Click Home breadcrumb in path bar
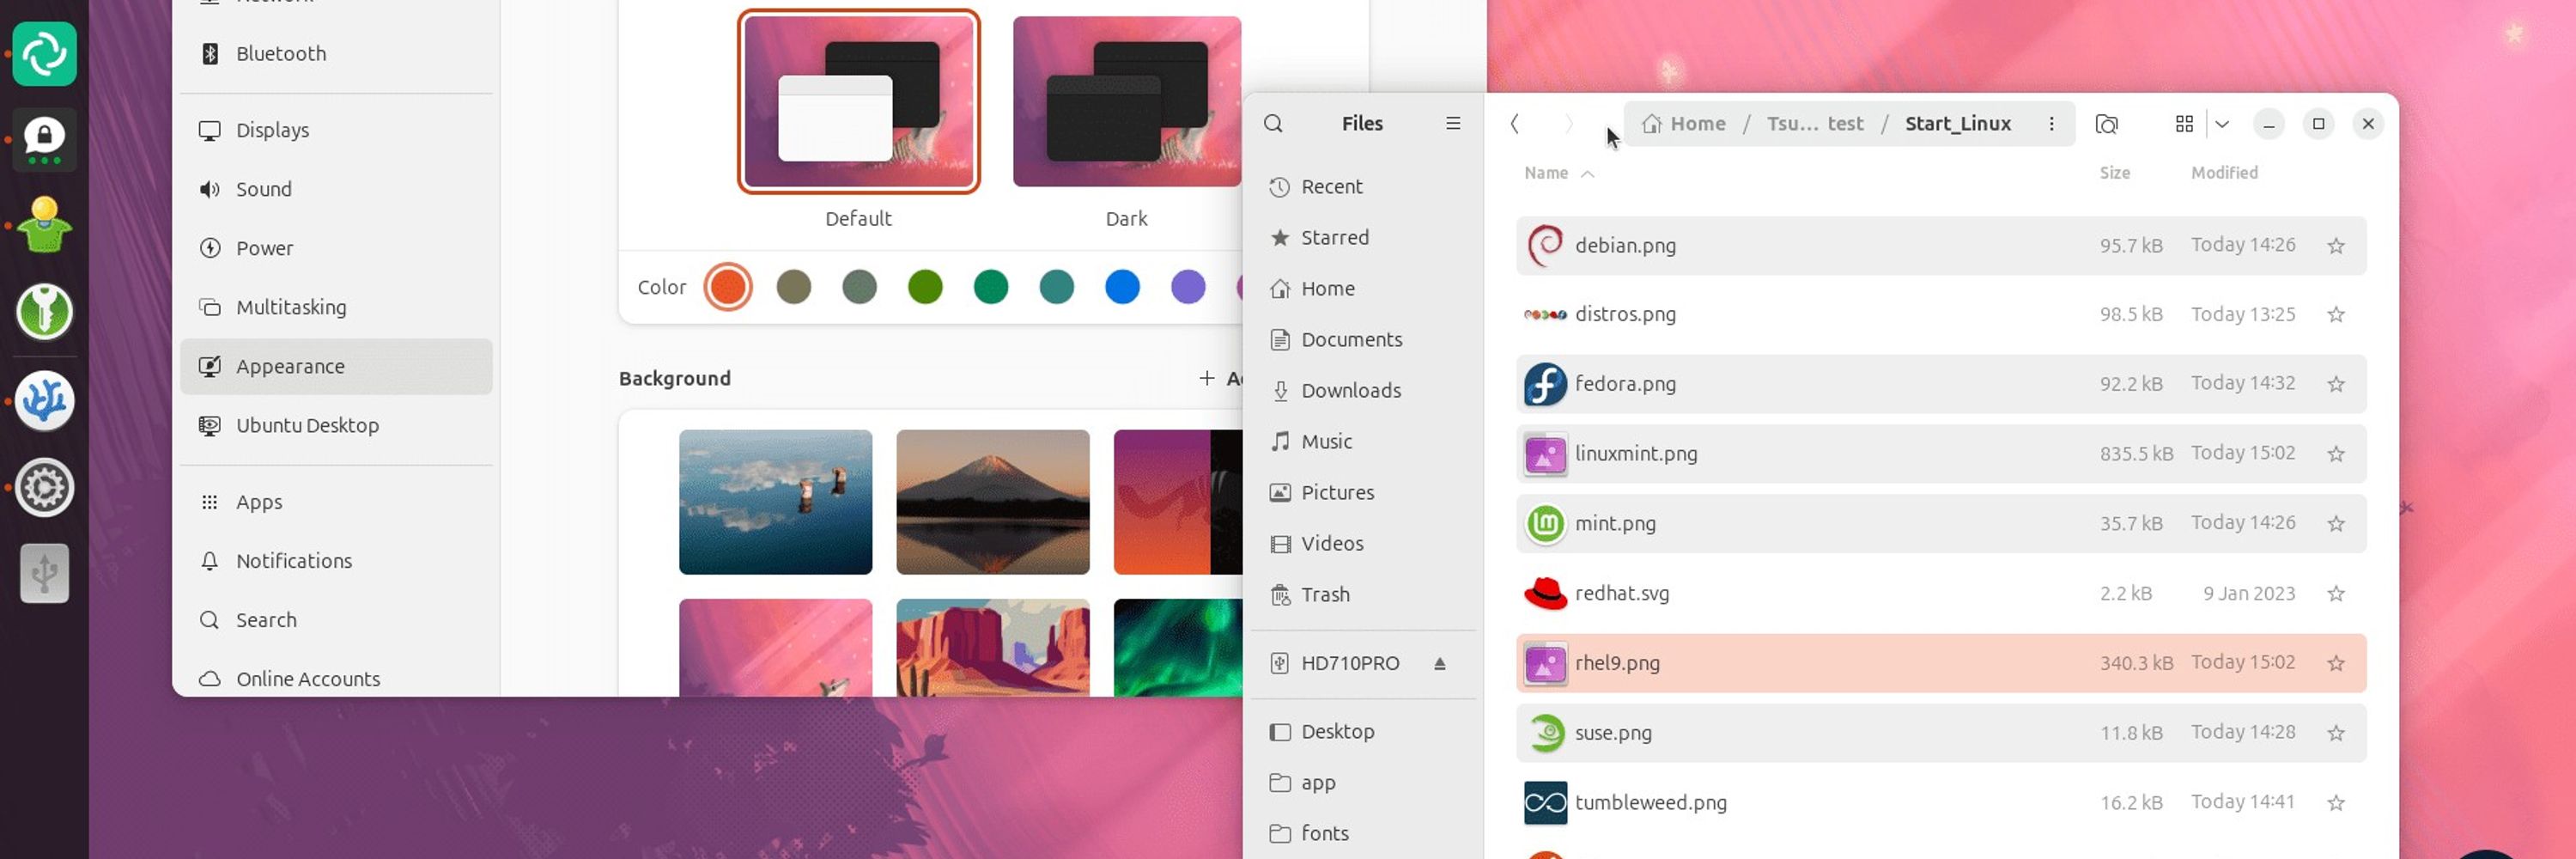 click(1684, 124)
